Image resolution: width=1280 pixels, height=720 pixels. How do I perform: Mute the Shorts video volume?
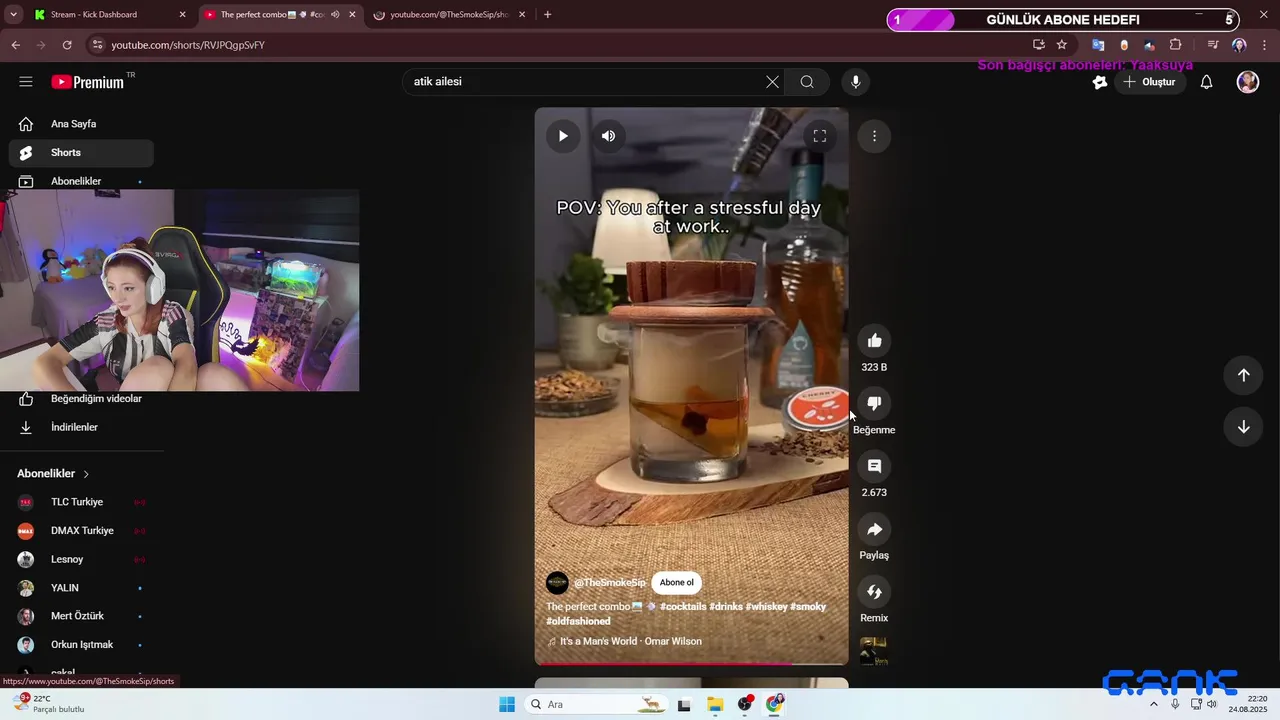click(608, 136)
